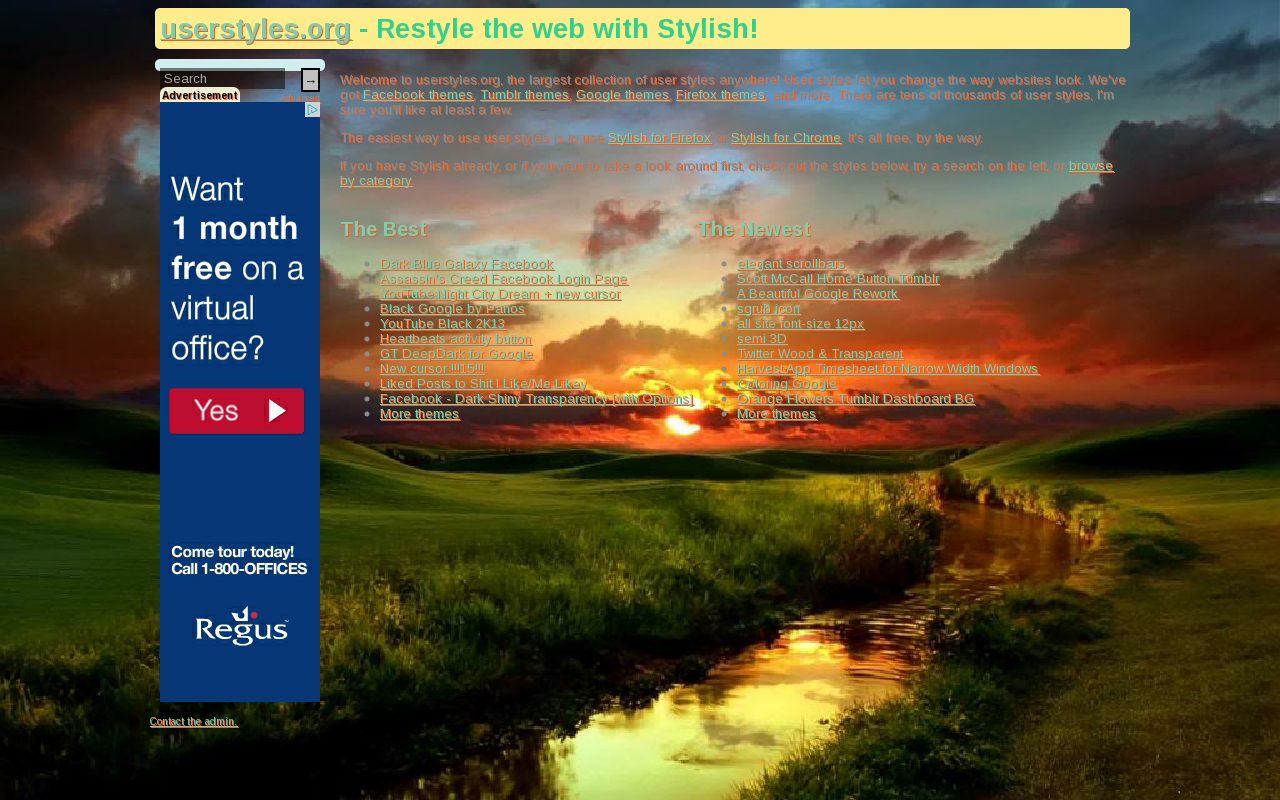This screenshot has height=800, width=1280.
Task: Open the Google themes link
Action: click(x=623, y=95)
